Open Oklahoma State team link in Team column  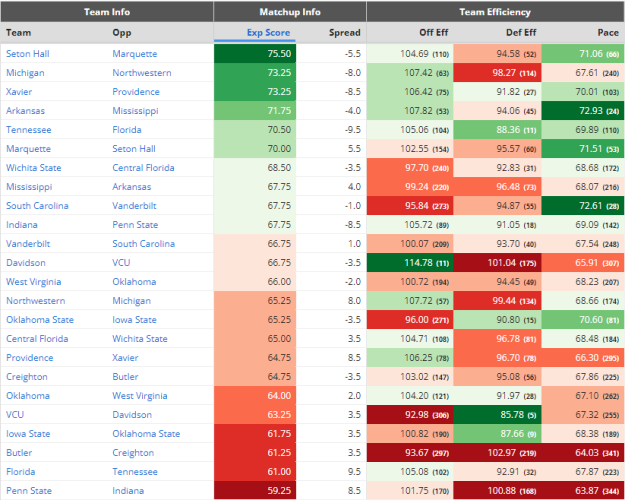tap(40, 320)
